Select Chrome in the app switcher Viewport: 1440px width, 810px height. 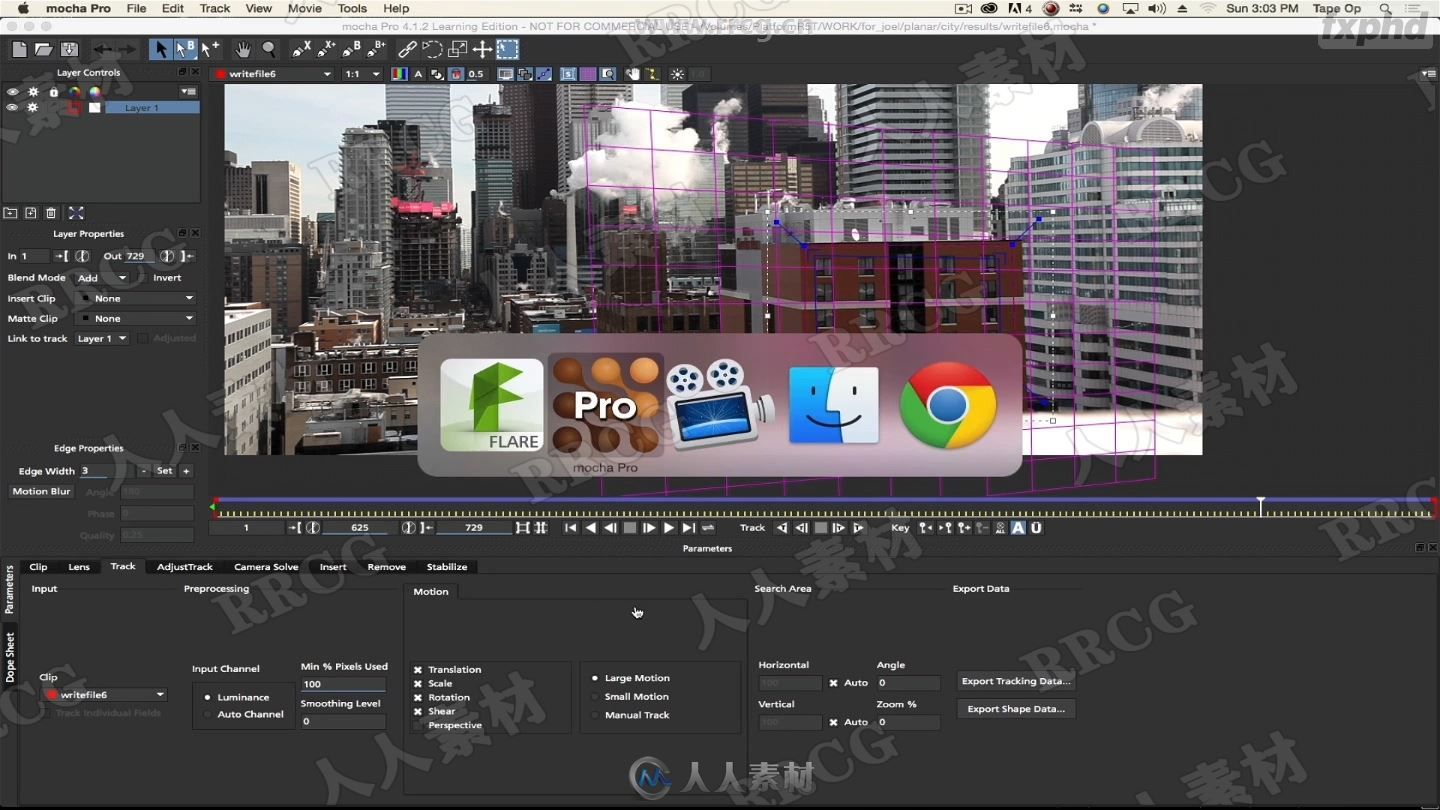[x=948, y=405]
